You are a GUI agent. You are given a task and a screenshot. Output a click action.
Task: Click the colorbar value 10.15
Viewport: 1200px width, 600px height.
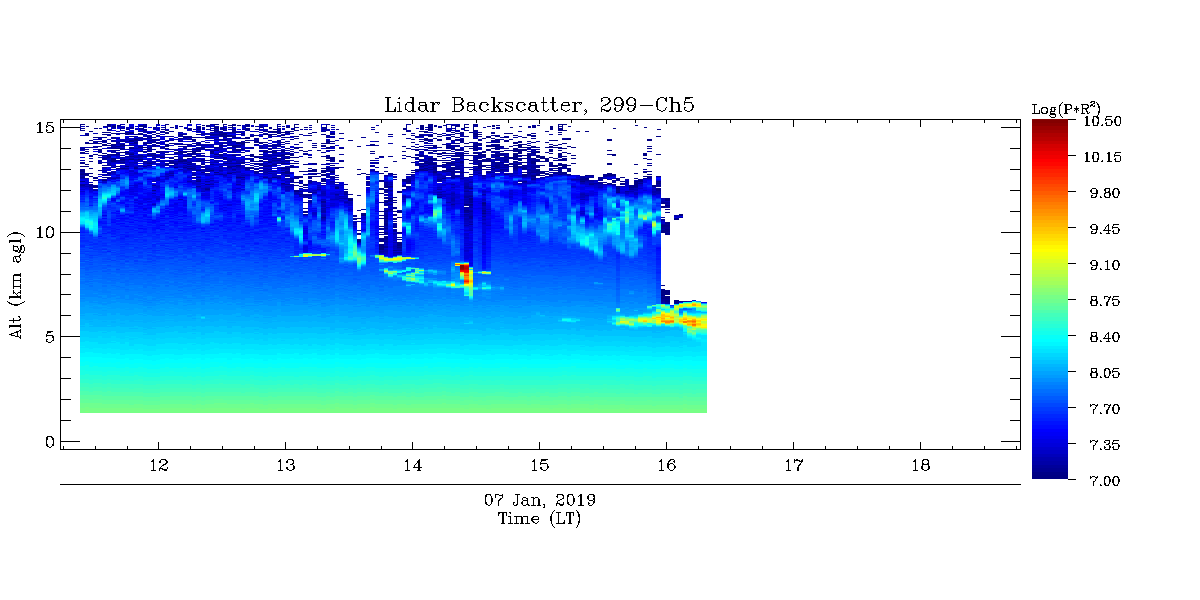(1101, 158)
